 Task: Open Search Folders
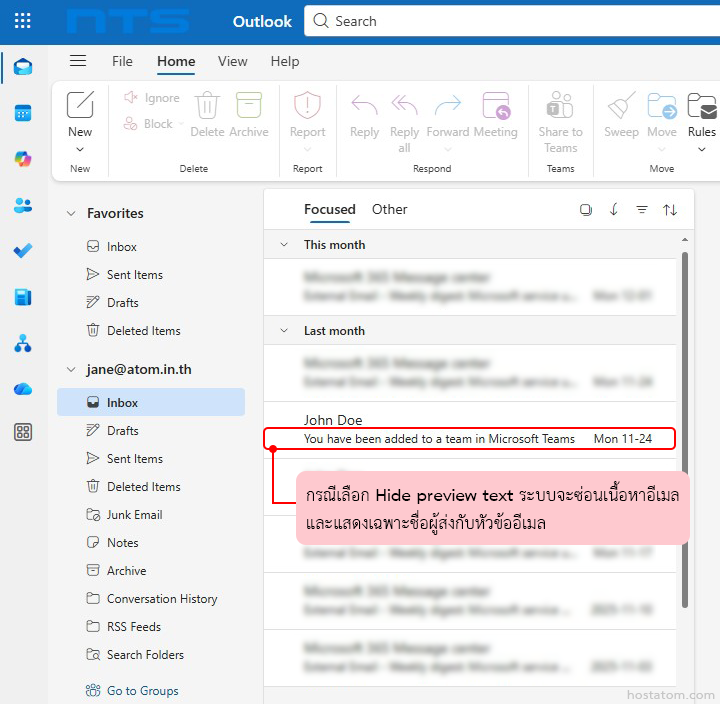tap(151, 654)
